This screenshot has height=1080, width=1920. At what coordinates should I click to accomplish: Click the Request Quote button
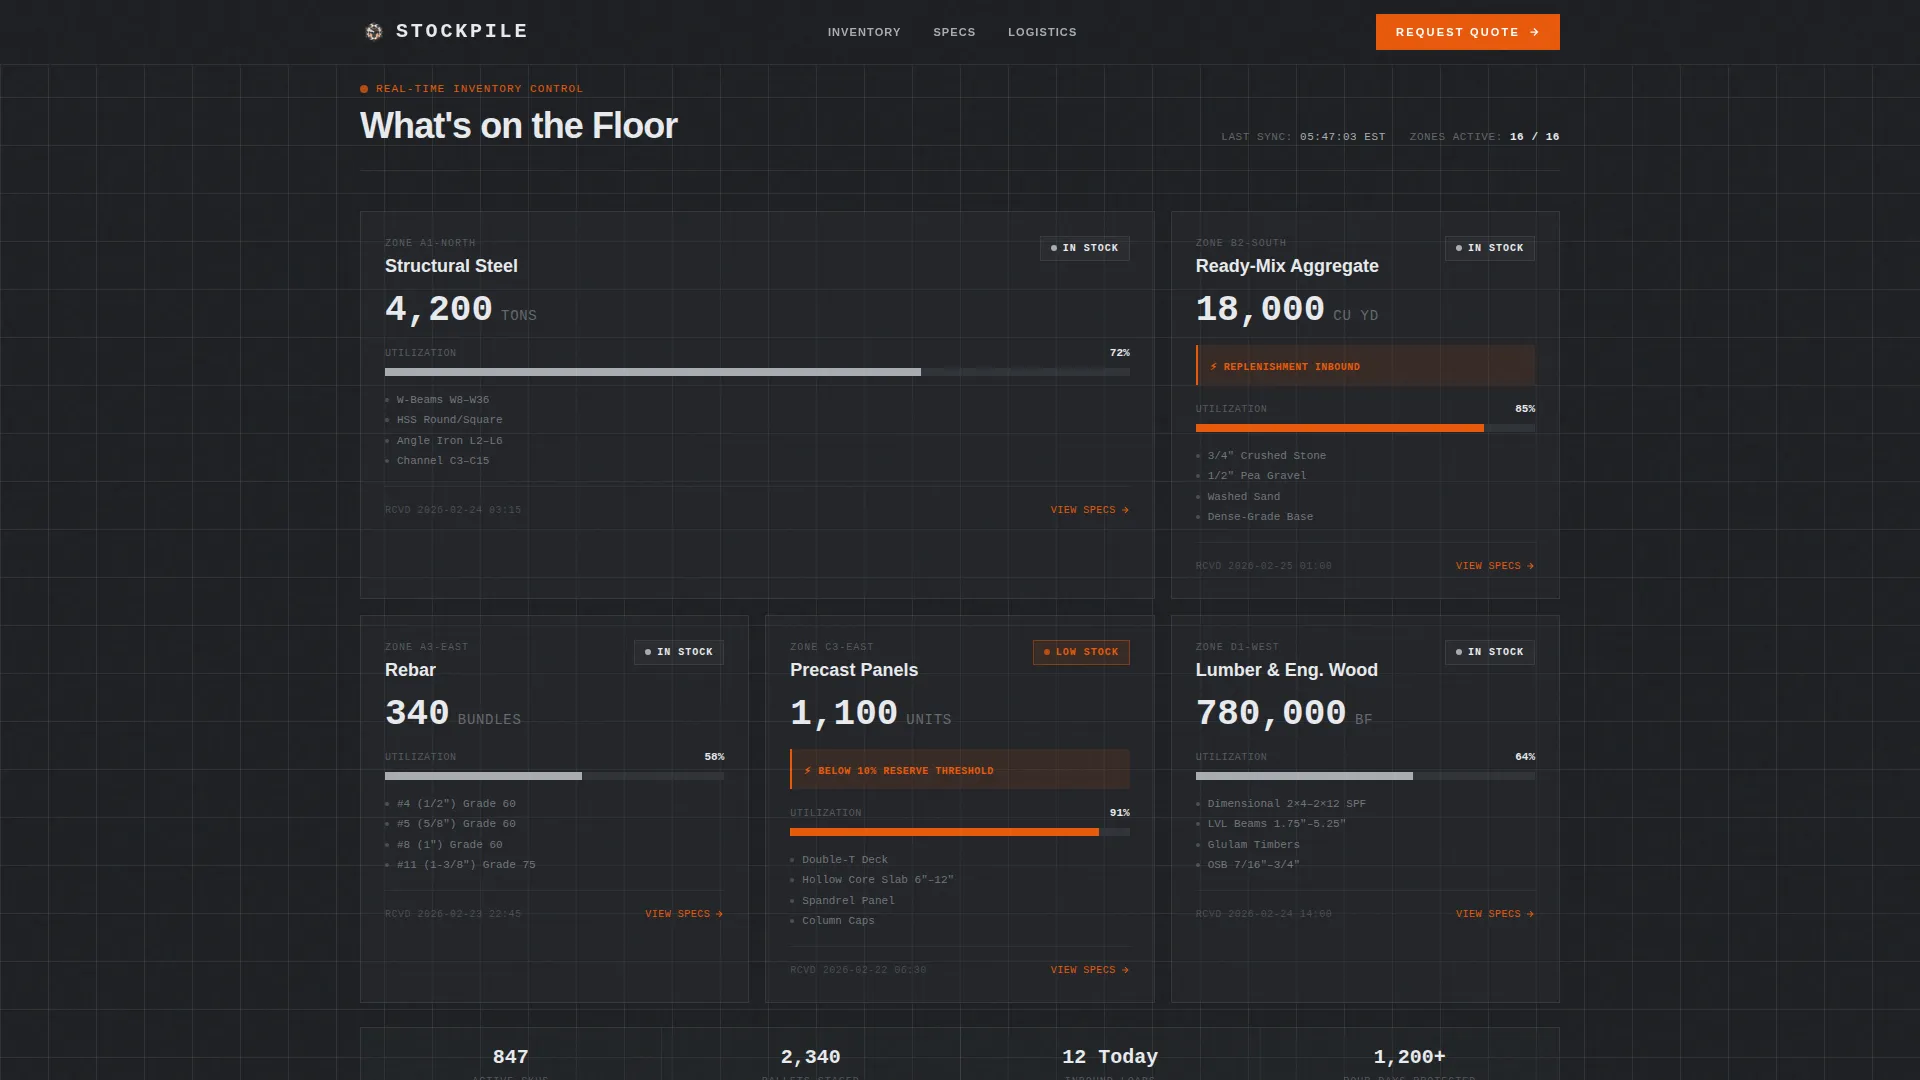coord(1467,32)
